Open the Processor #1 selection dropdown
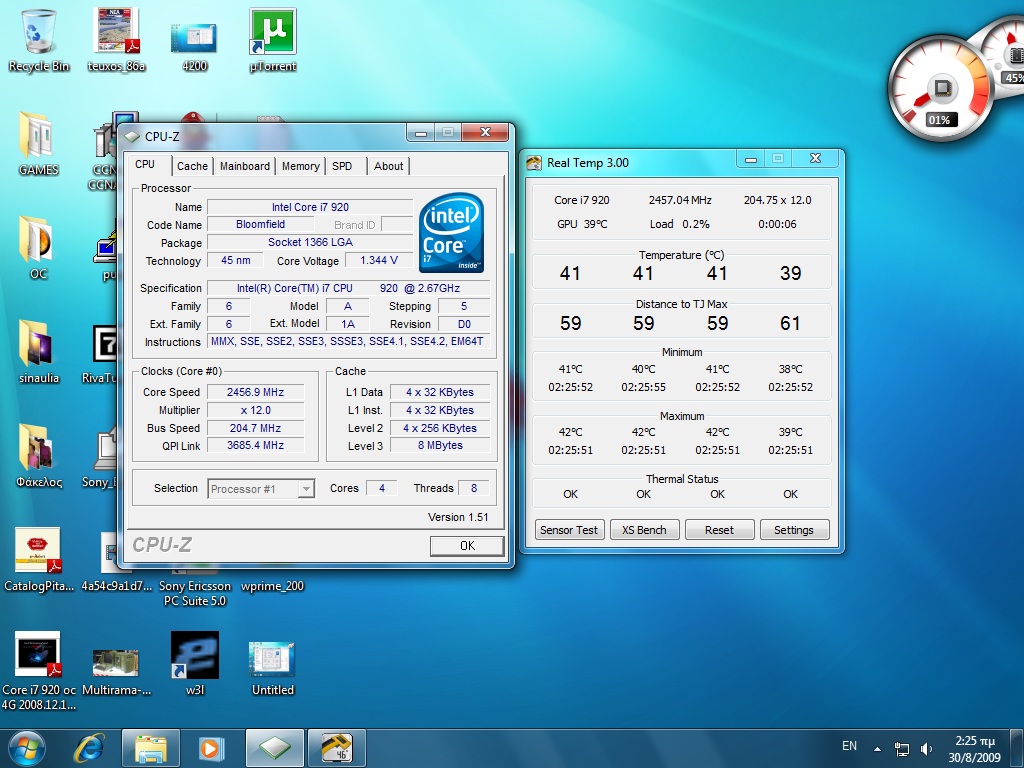 coord(261,488)
